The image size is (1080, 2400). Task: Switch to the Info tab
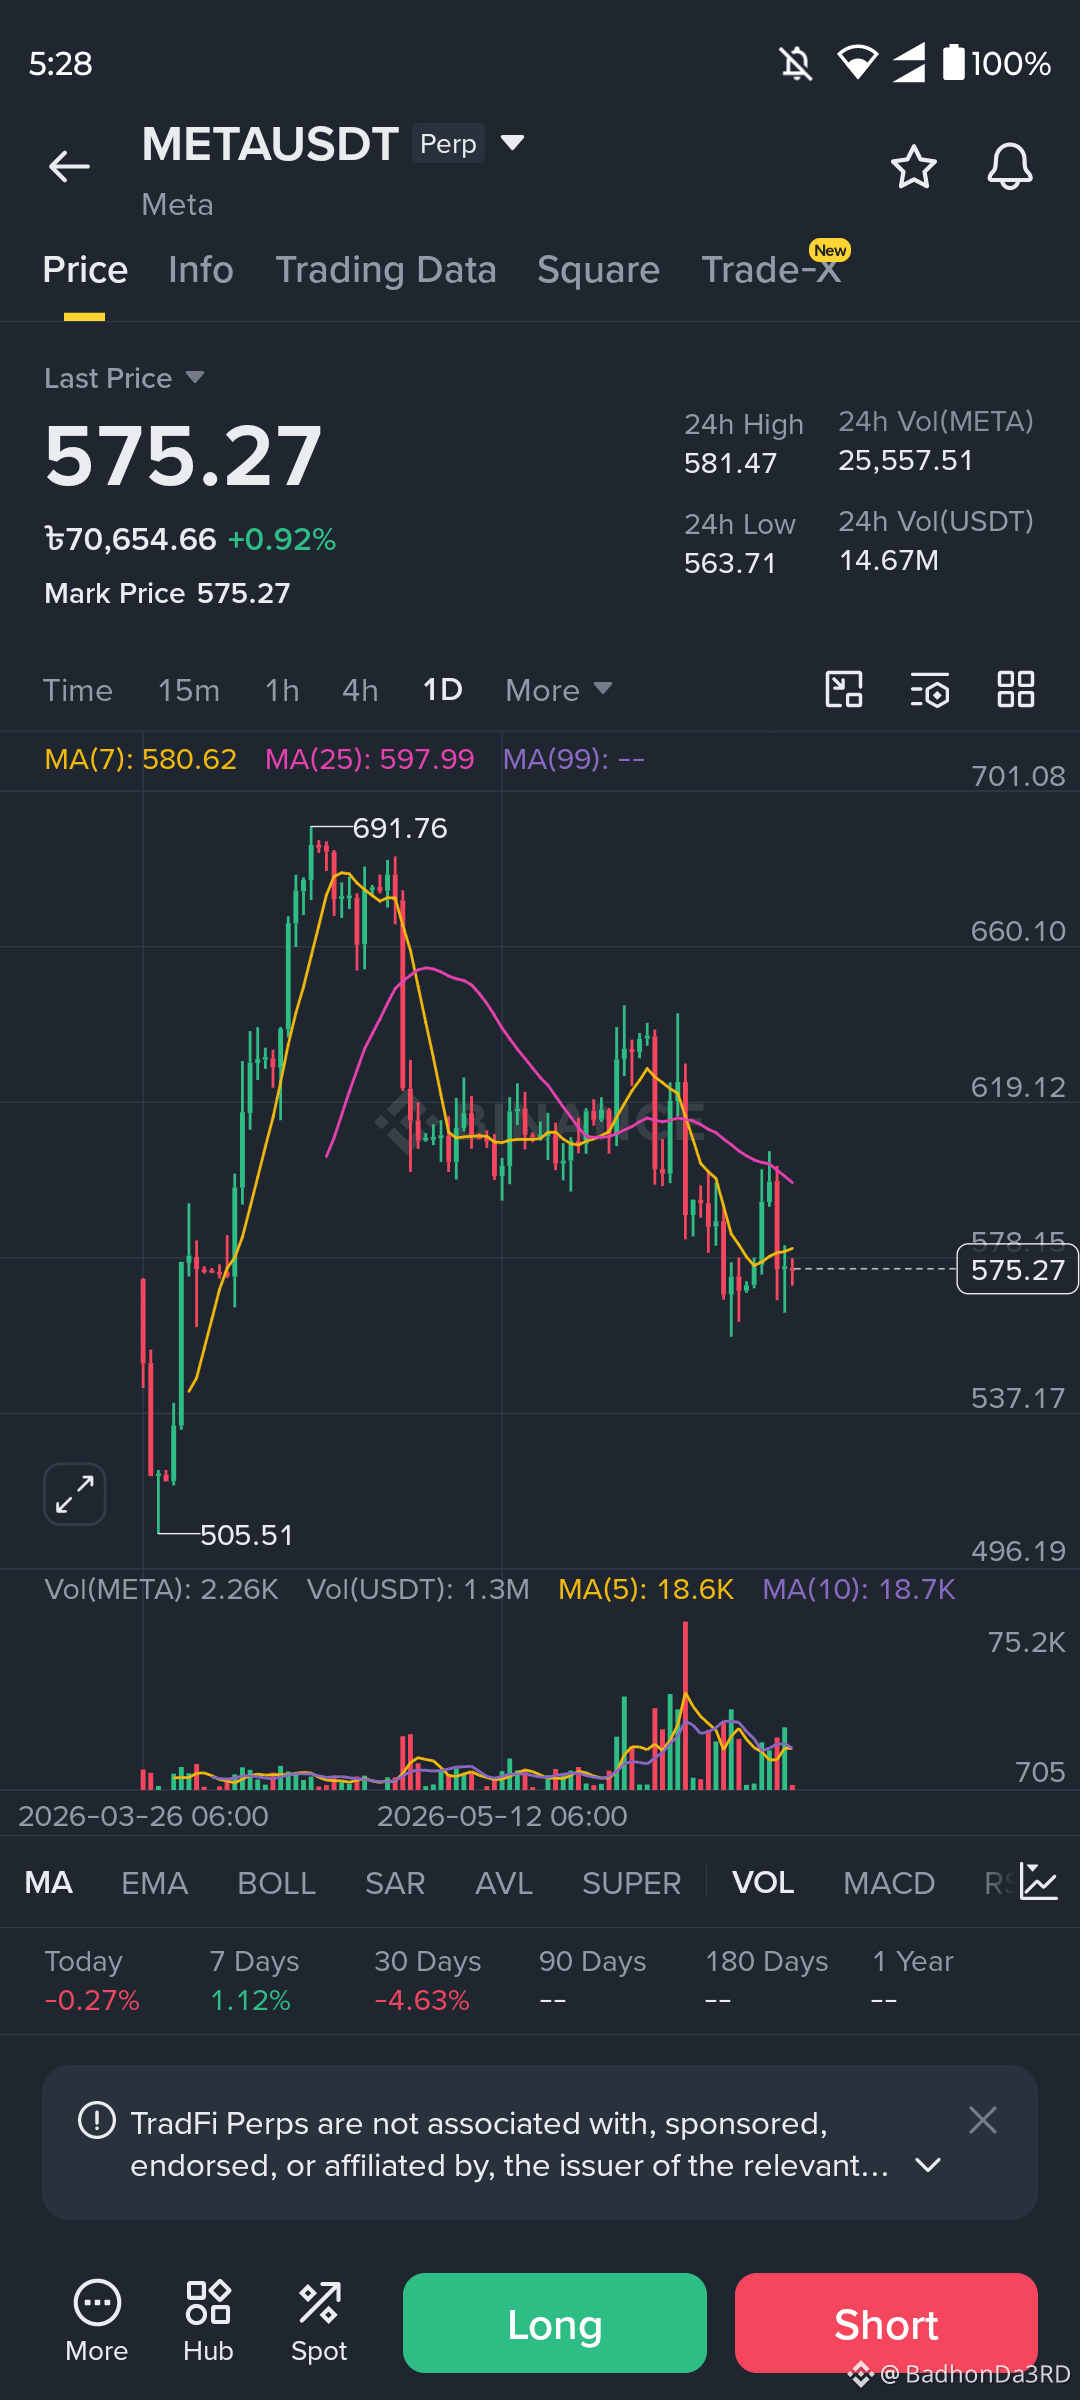coord(201,270)
